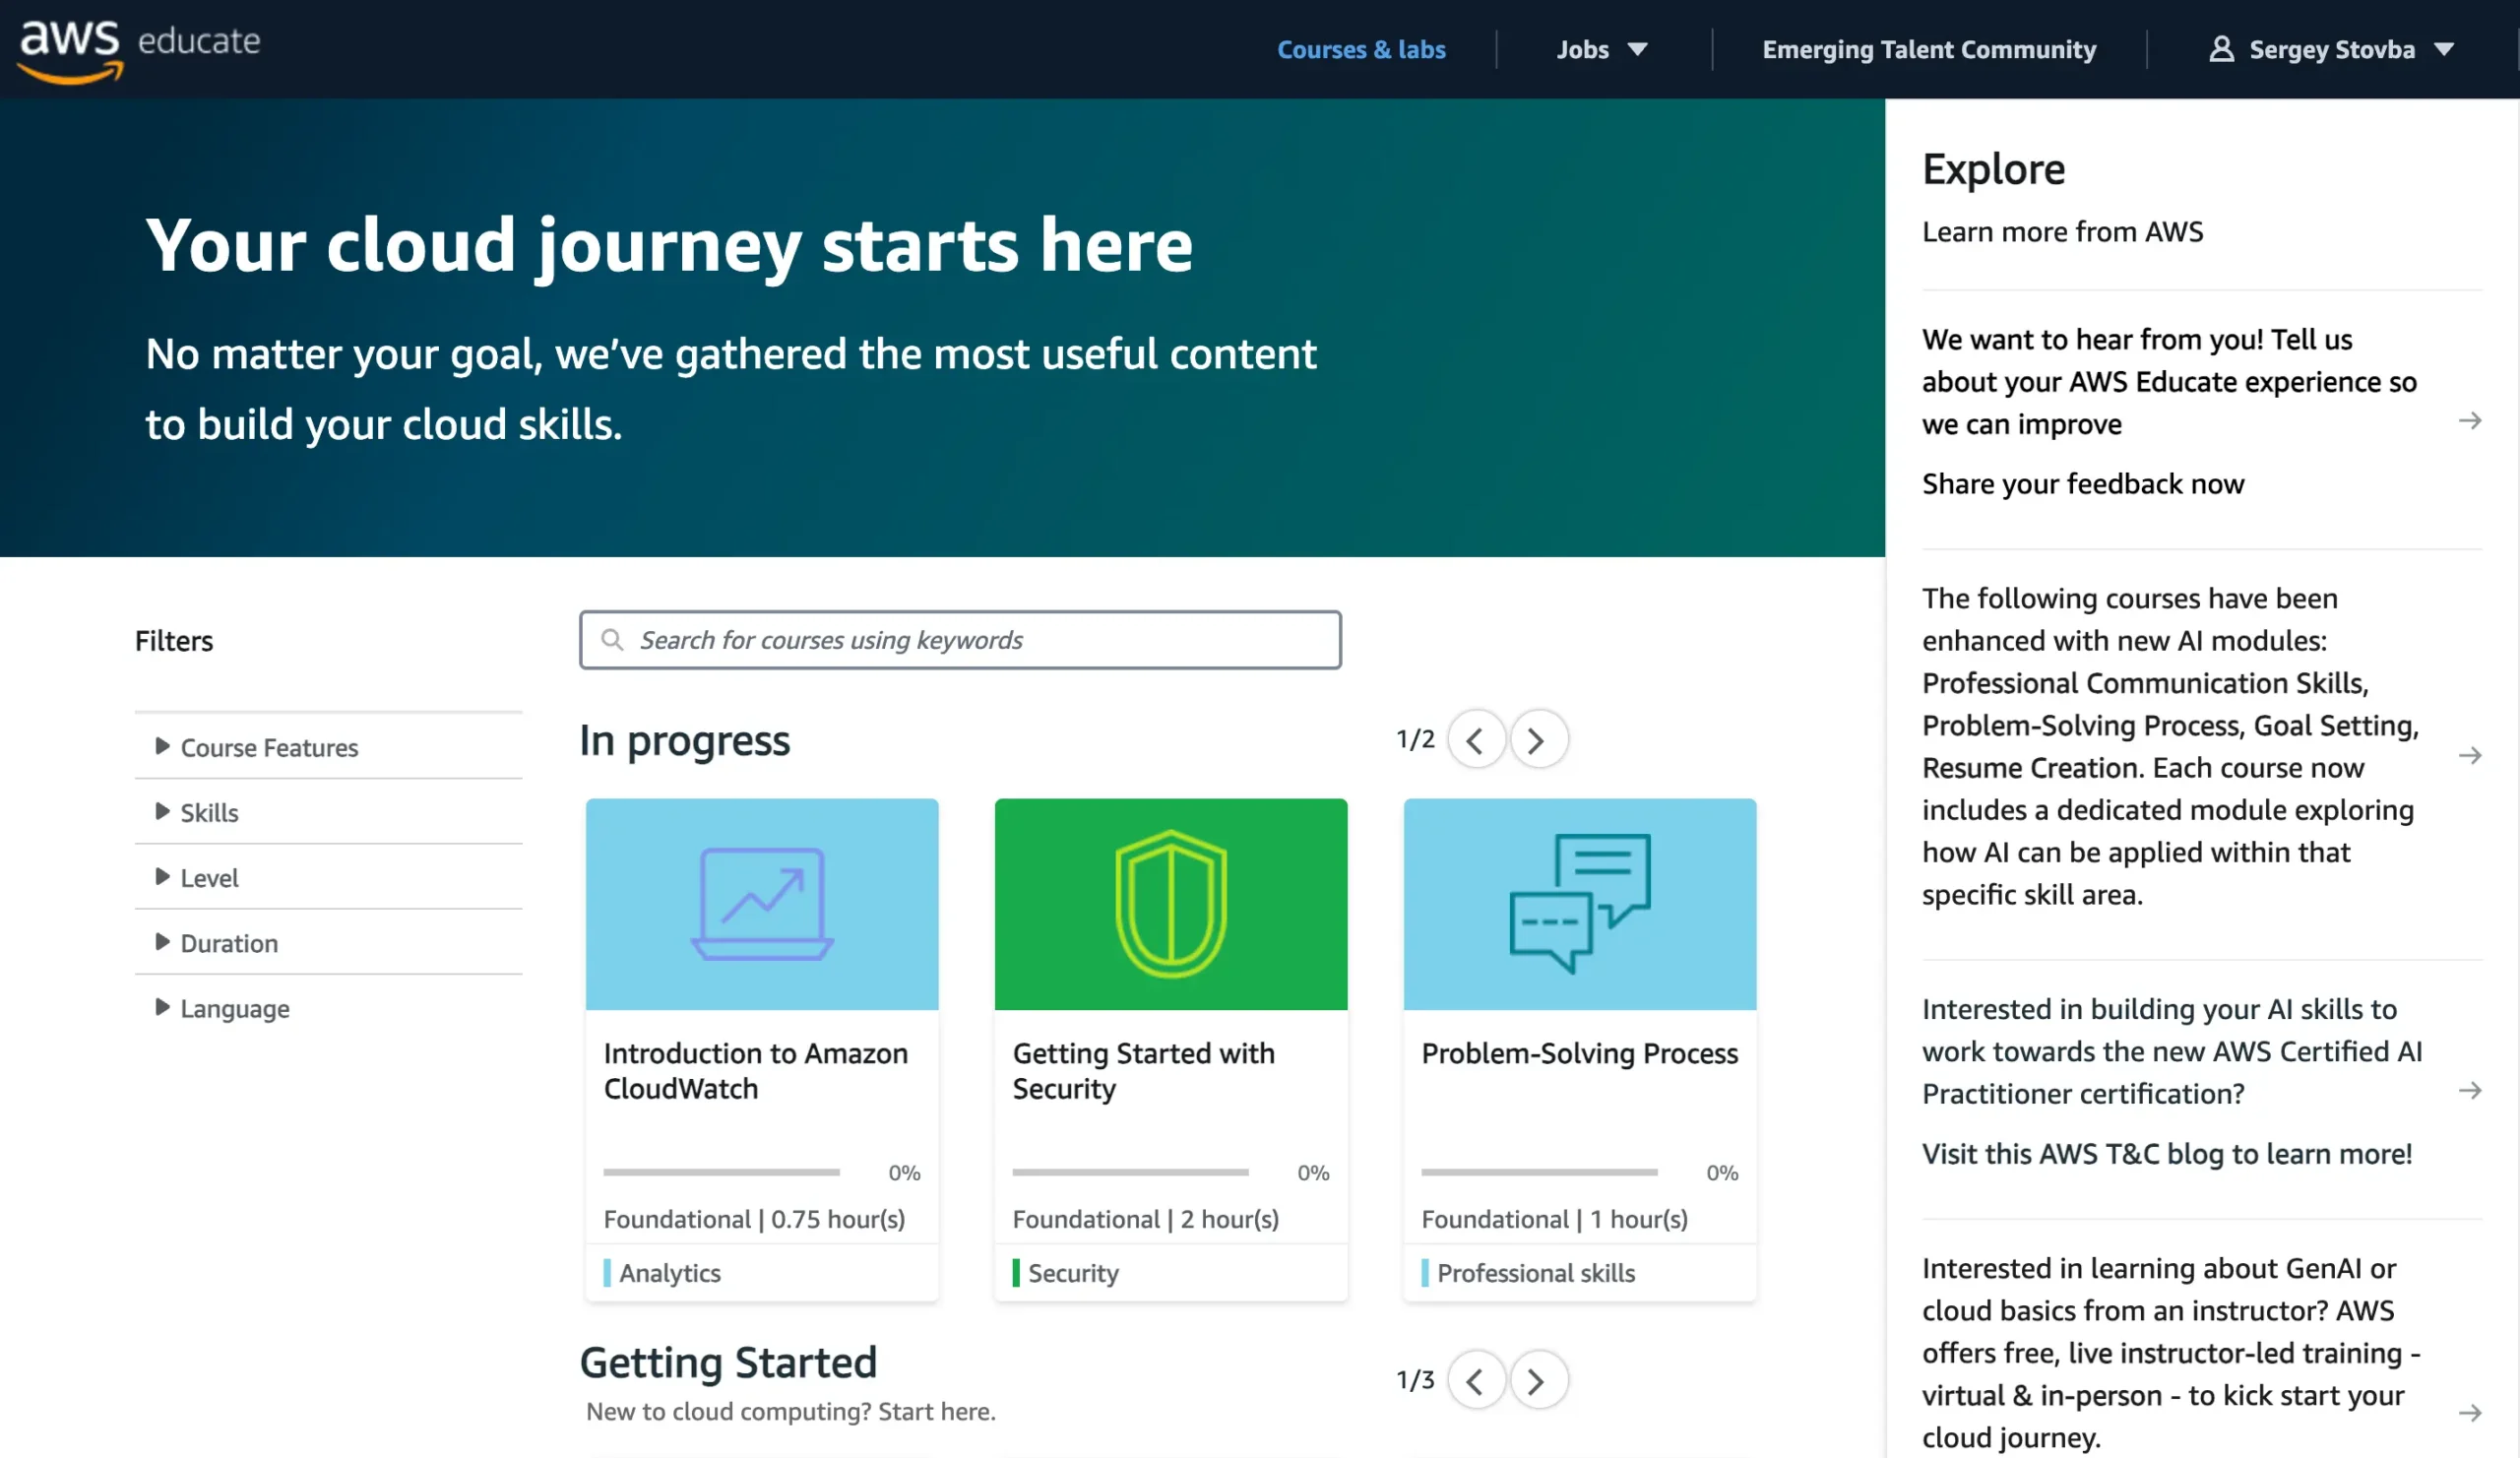Viewport: 2520px width, 1458px height.
Task: Click arrow next to feedback announcement
Action: [2470, 421]
